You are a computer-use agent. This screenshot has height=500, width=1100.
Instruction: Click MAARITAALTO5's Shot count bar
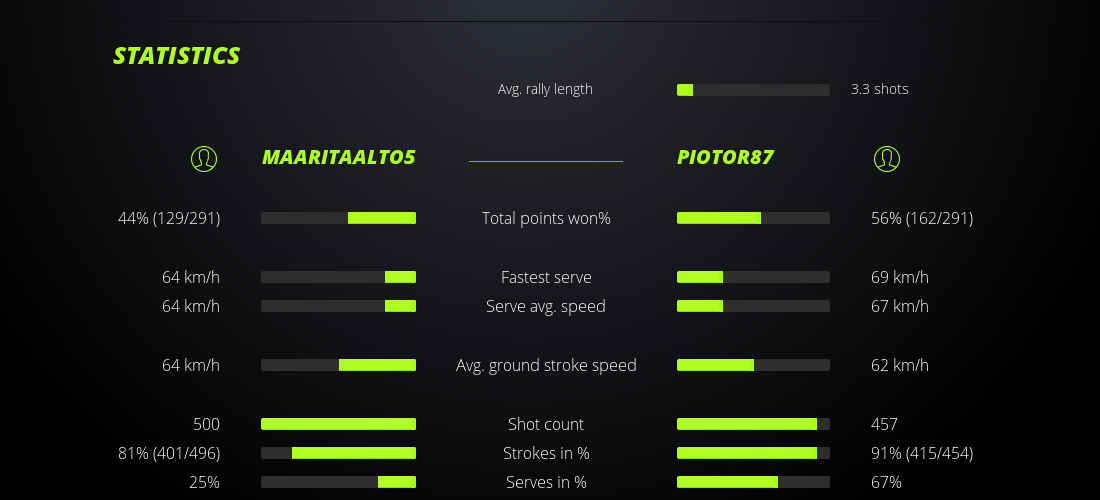(338, 424)
